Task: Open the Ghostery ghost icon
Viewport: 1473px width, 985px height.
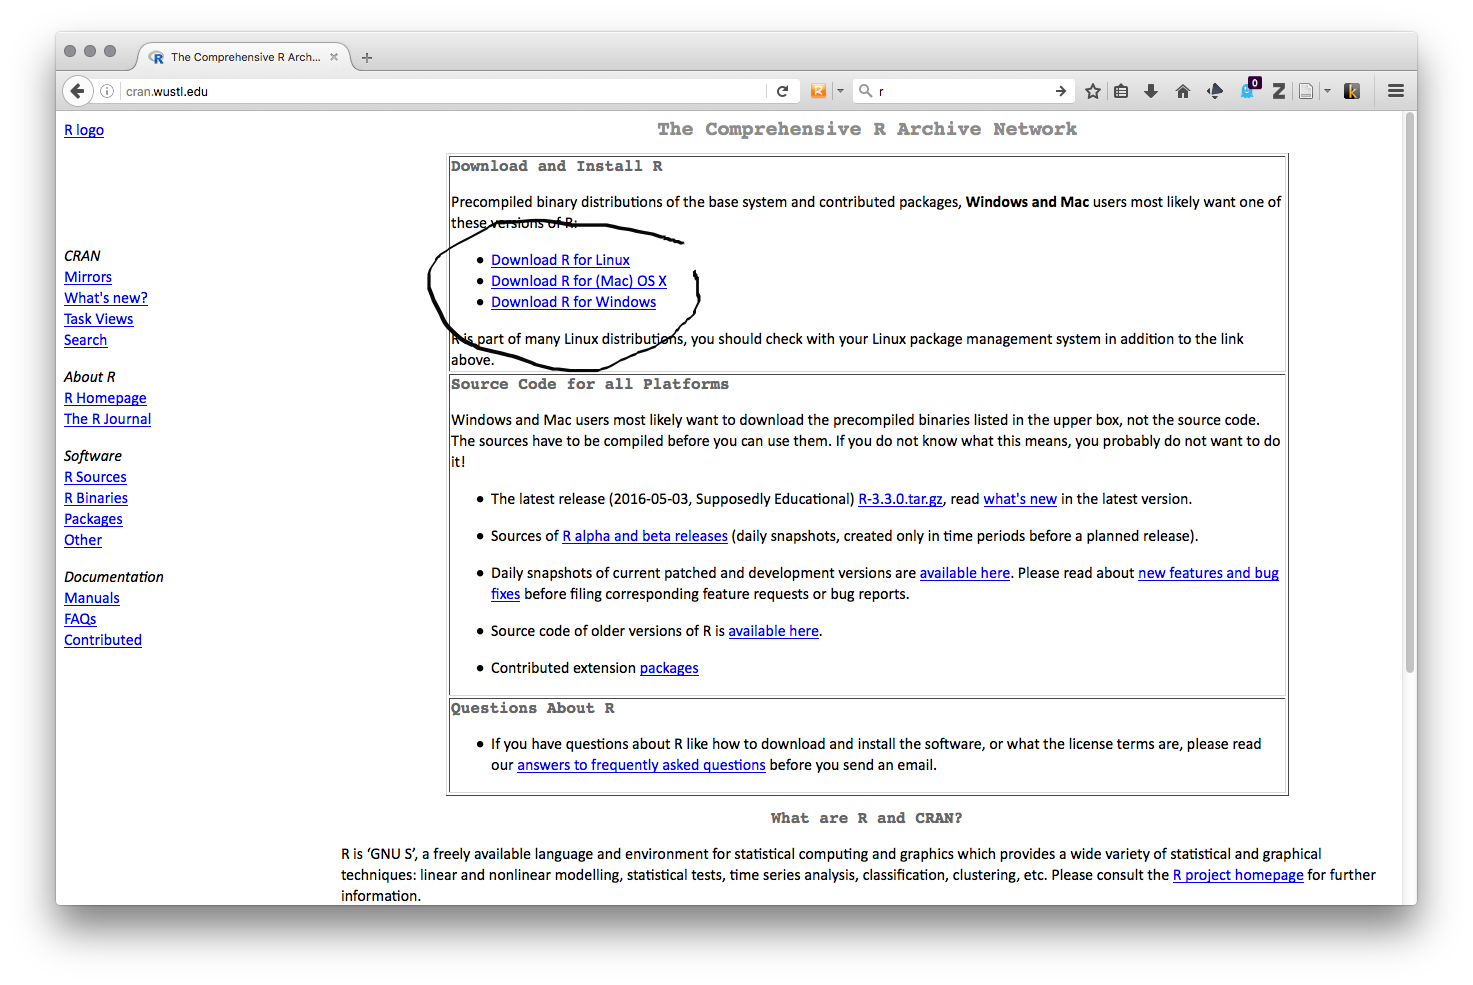Action: tap(1248, 90)
